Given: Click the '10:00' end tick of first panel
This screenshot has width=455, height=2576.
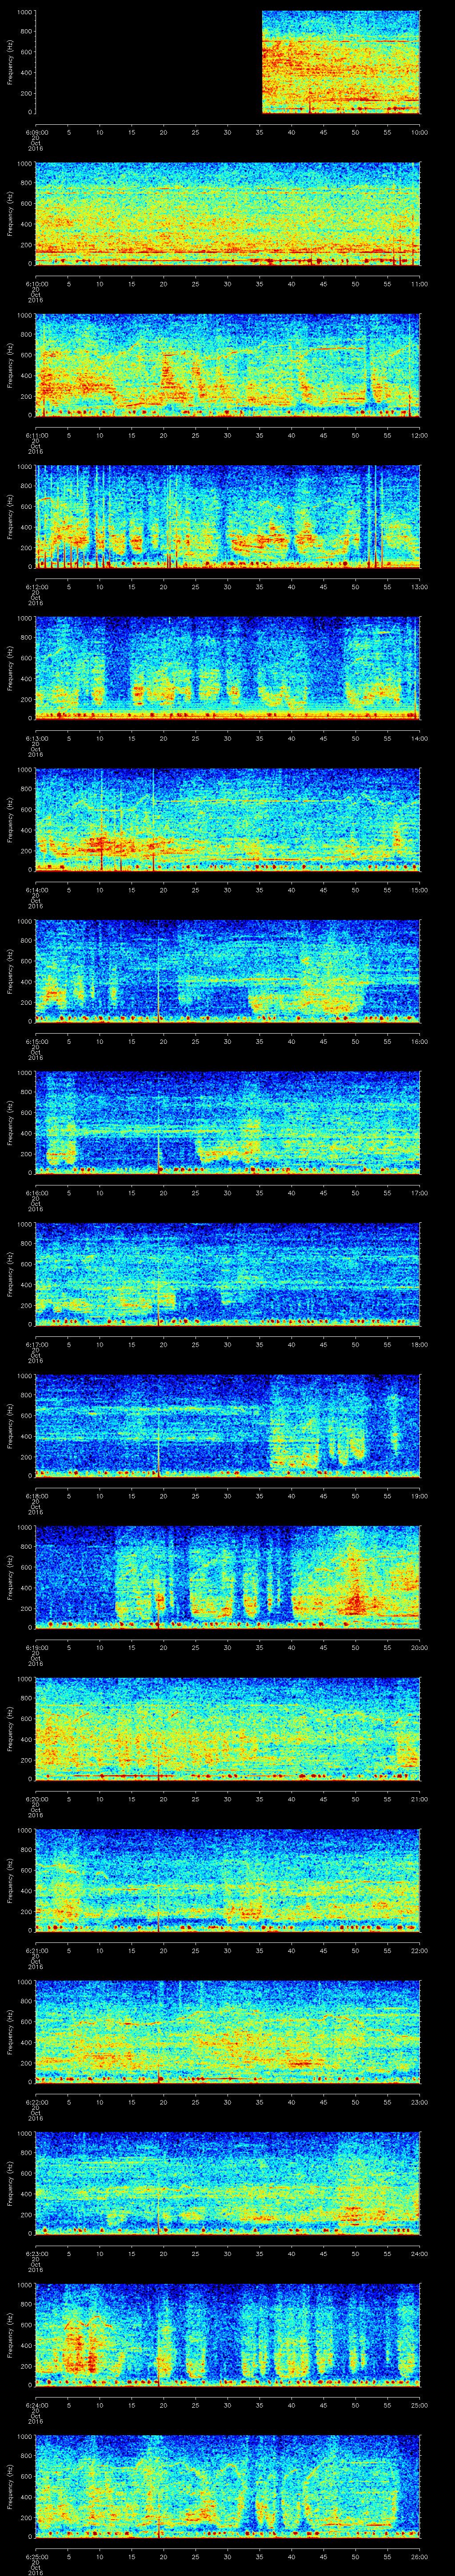Looking at the screenshot, I should [x=420, y=132].
